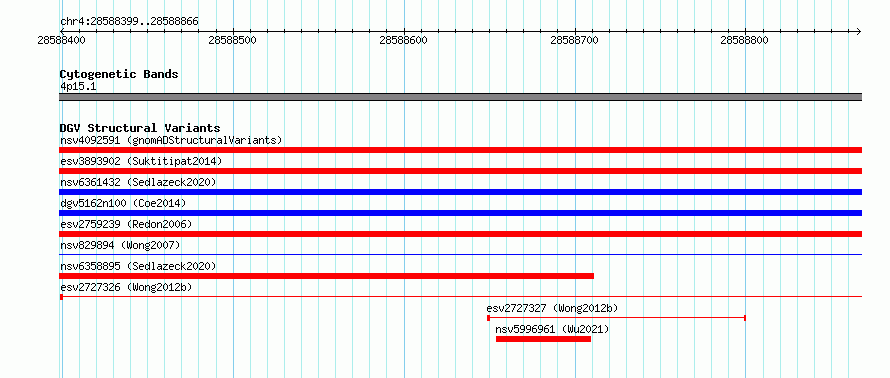Open variant nsv5996961 (Wu2021) label

click(552, 329)
